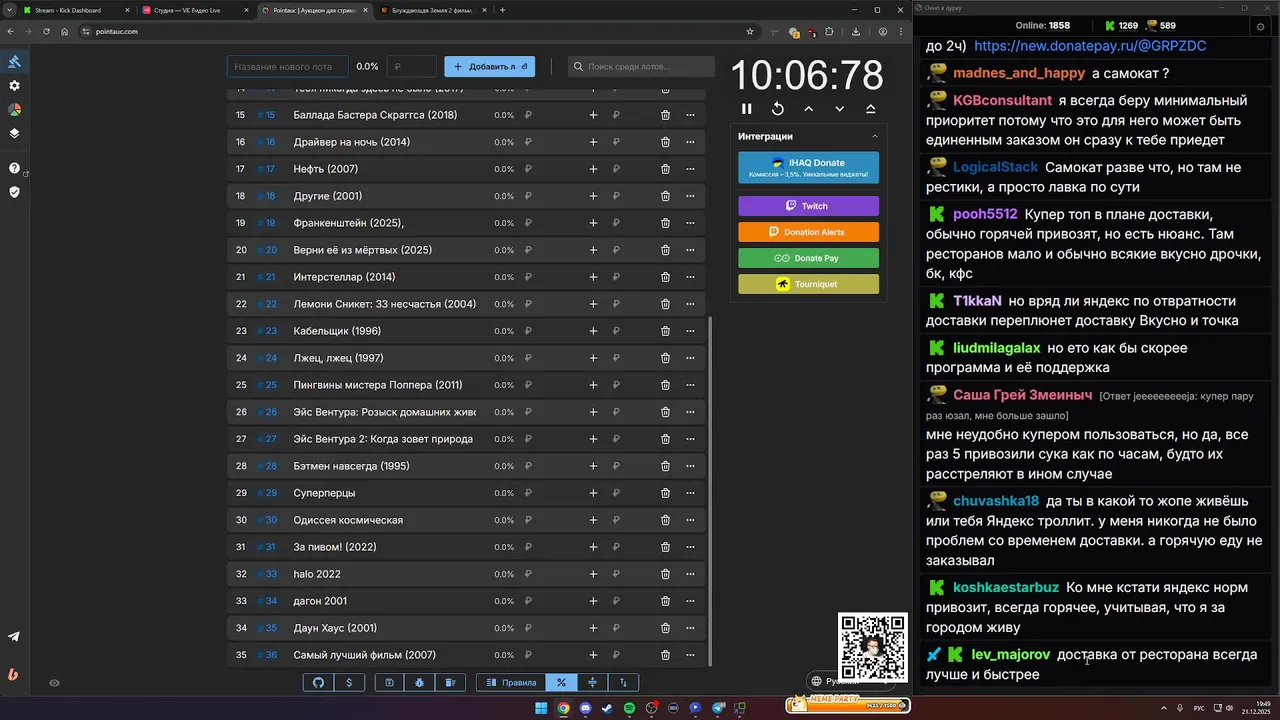This screenshot has width=1280, height=720.
Task: Open the Telegram paper-plane icon in sidebar
Action: click(x=14, y=637)
